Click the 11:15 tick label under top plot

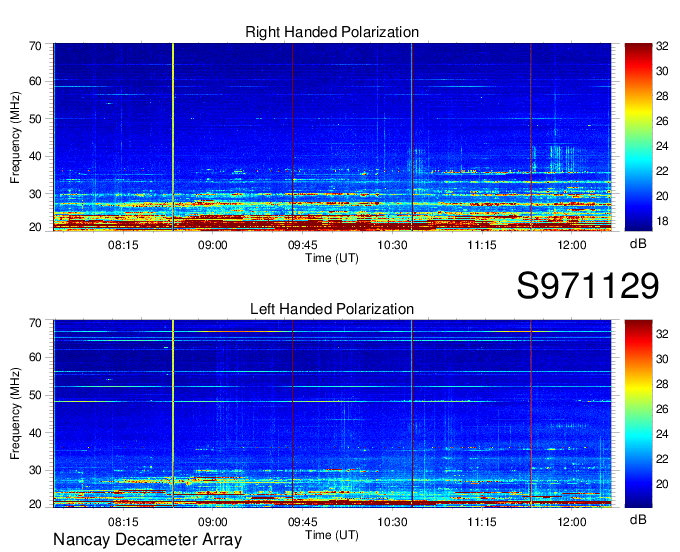pos(482,245)
